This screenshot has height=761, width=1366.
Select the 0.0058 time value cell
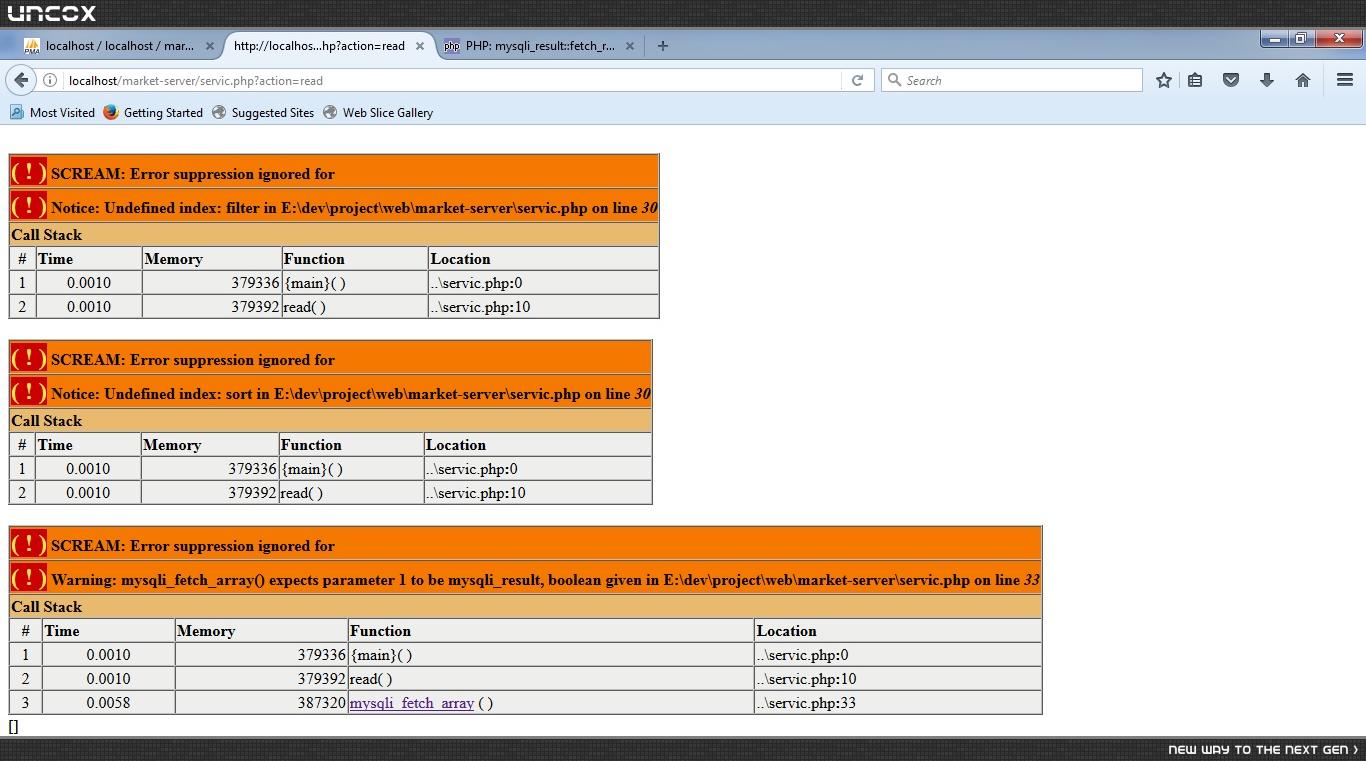click(x=108, y=703)
